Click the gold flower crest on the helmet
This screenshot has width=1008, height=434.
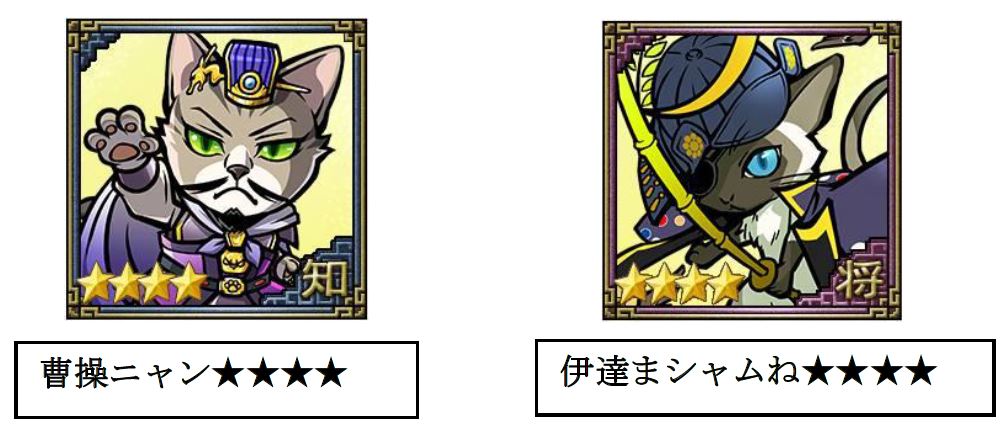692,145
